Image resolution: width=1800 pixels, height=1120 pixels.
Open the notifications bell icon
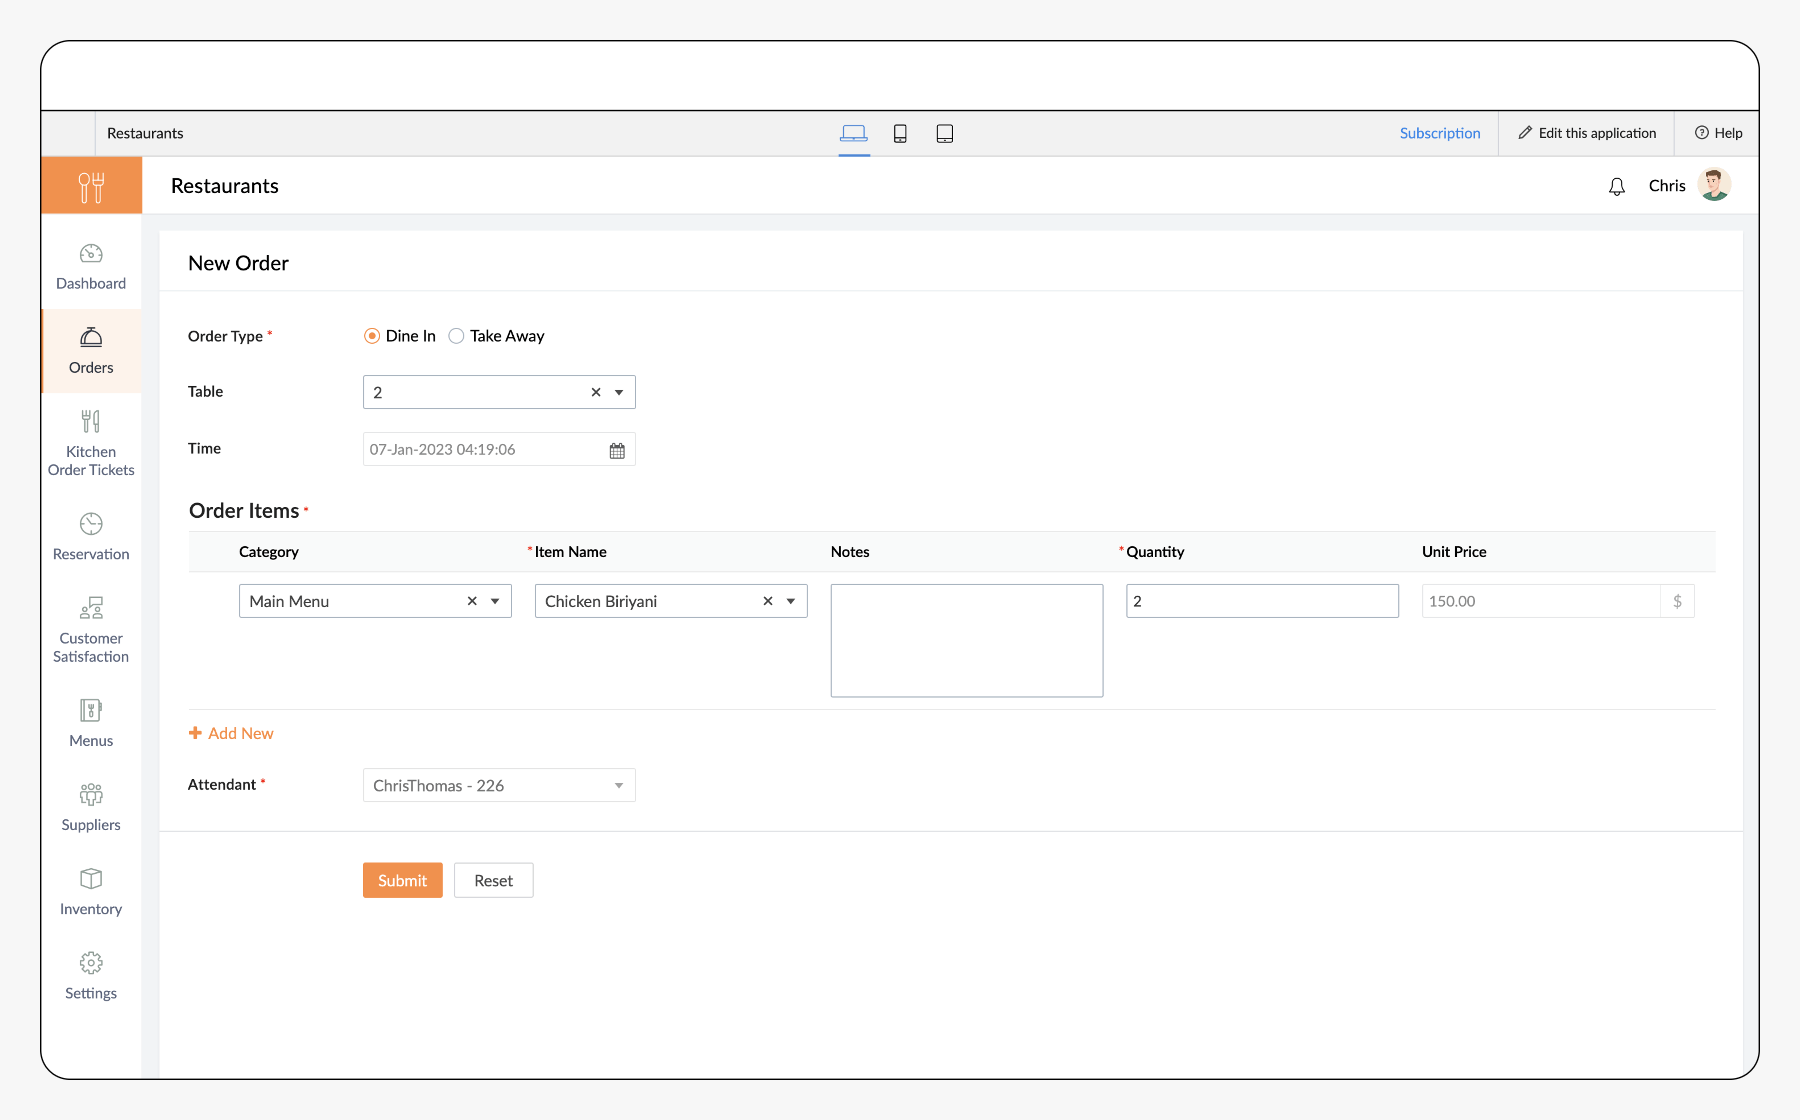coord(1616,187)
